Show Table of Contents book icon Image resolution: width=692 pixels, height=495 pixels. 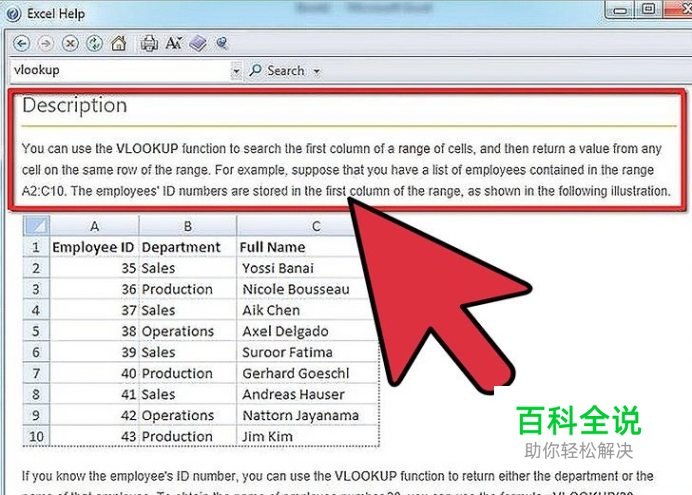point(198,43)
